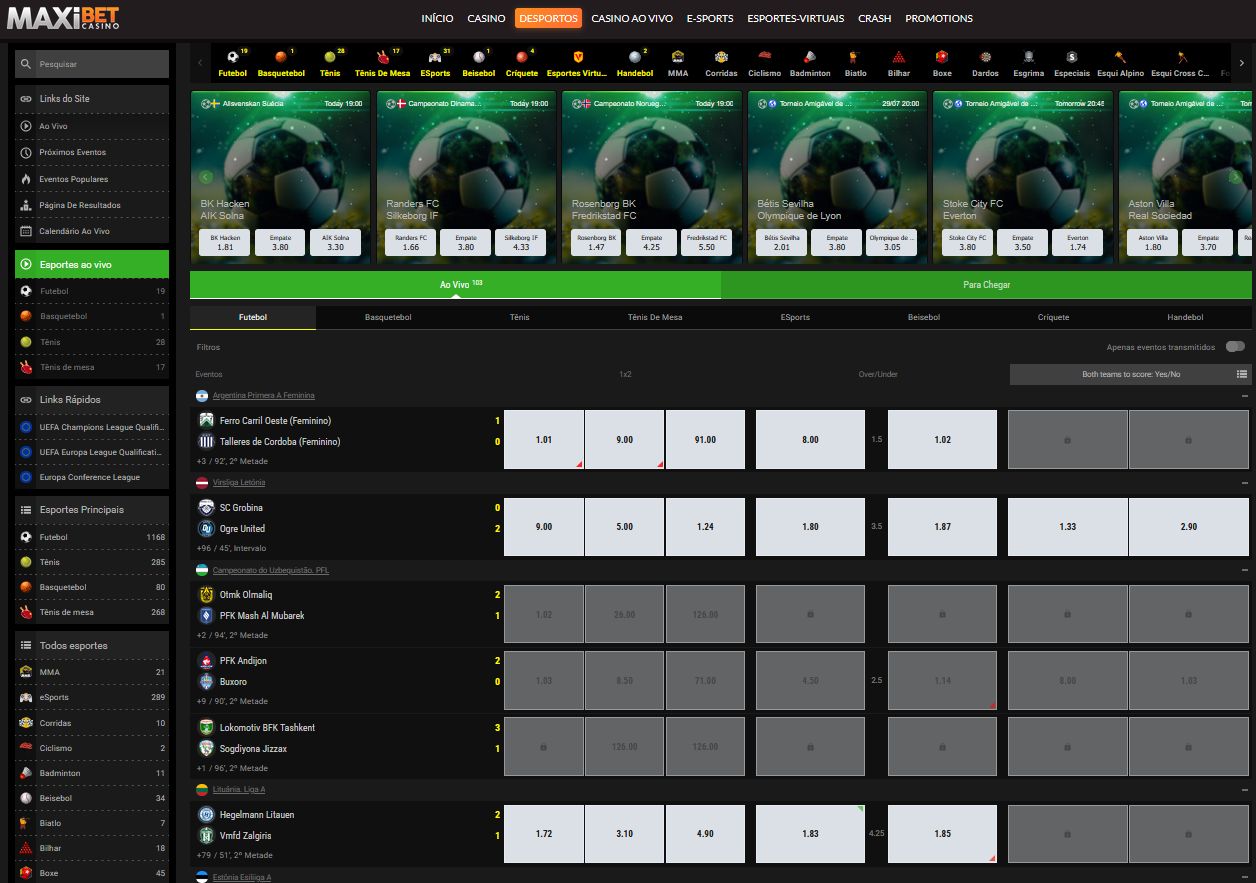Screen dimensions: 1256x883
Task: Bet on SC Grobina at 9.00
Action: [544, 527]
